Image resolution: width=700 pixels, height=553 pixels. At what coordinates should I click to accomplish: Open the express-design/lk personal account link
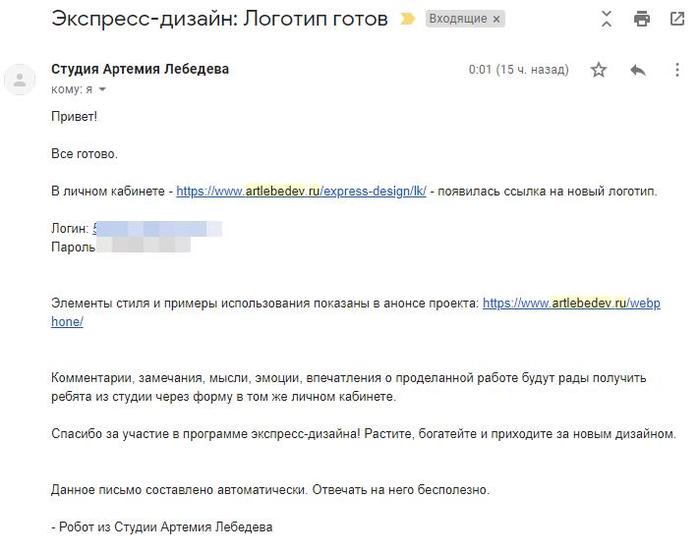point(301,191)
